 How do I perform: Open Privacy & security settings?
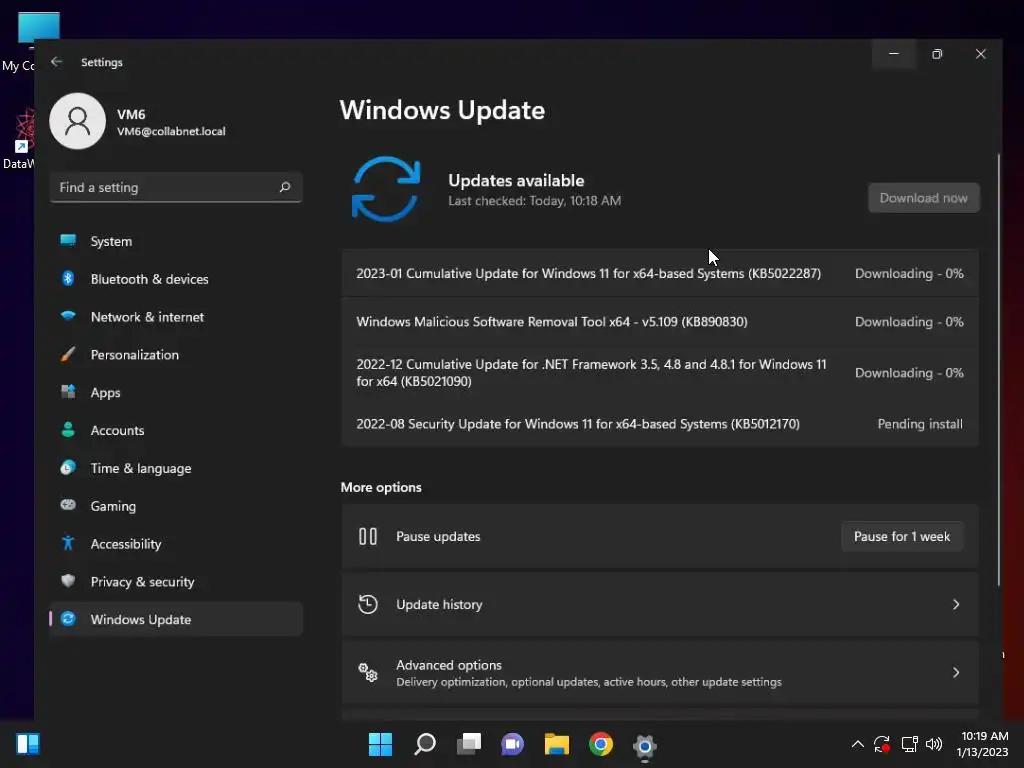pyautogui.click(x=176, y=582)
